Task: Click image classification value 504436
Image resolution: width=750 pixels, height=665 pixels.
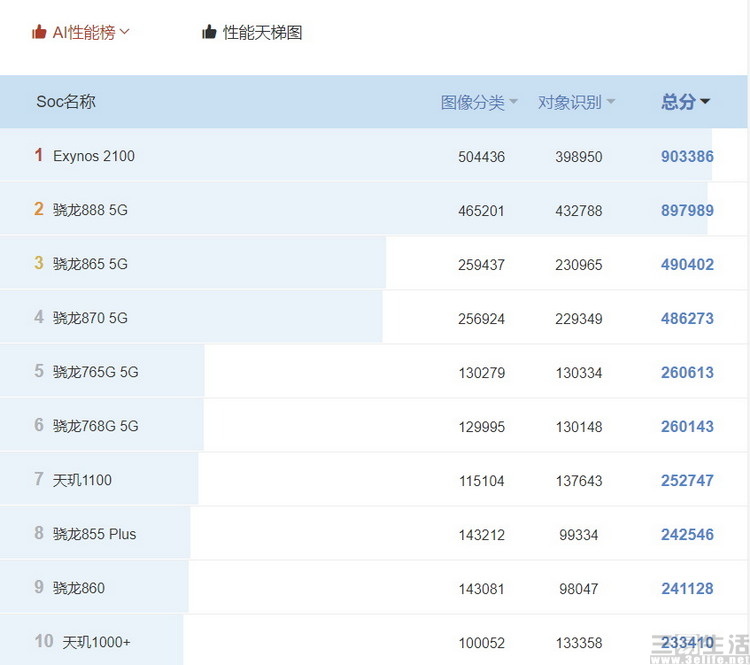Action: 482,157
